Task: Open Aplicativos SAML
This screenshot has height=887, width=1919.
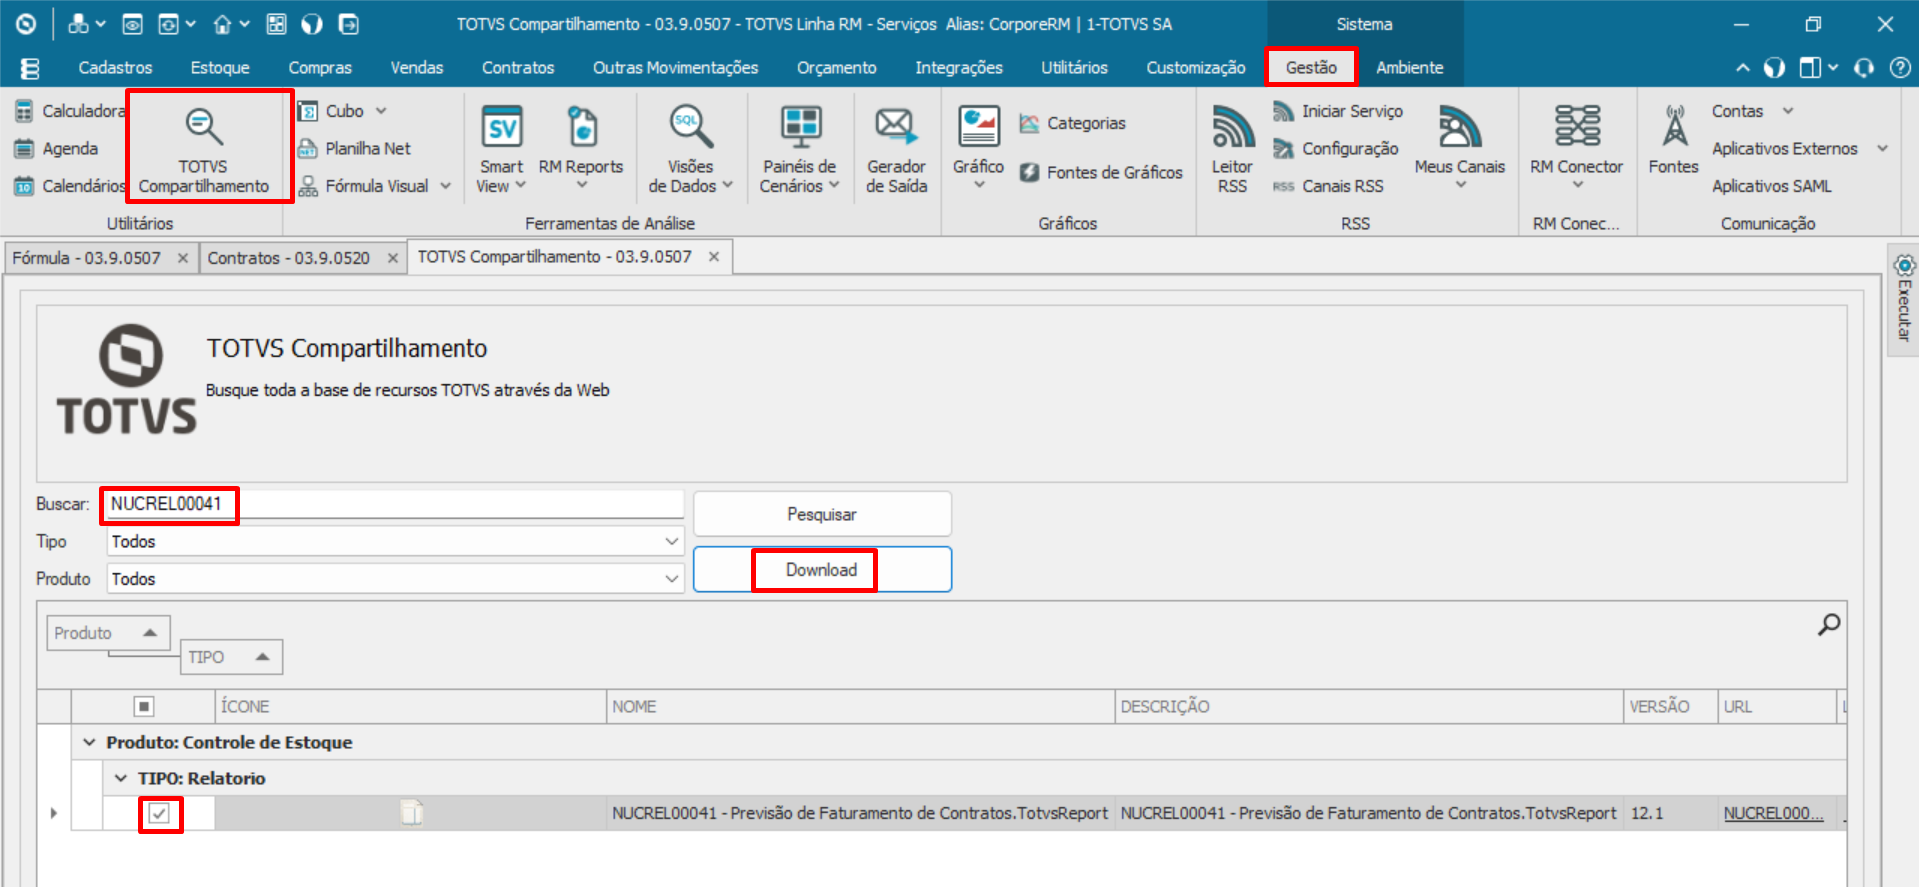Action: click(x=1772, y=186)
